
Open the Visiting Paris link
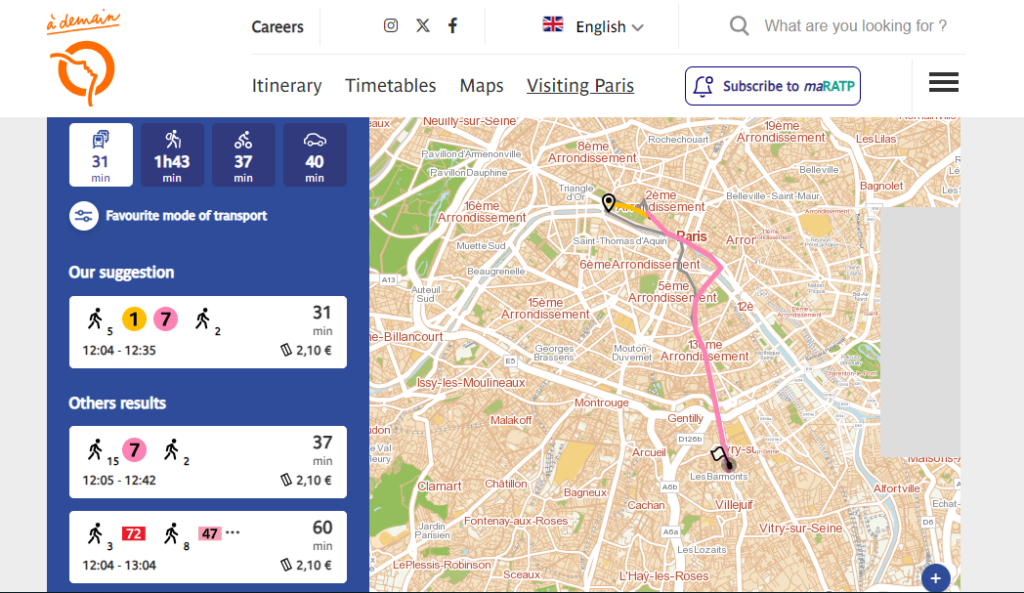point(580,86)
